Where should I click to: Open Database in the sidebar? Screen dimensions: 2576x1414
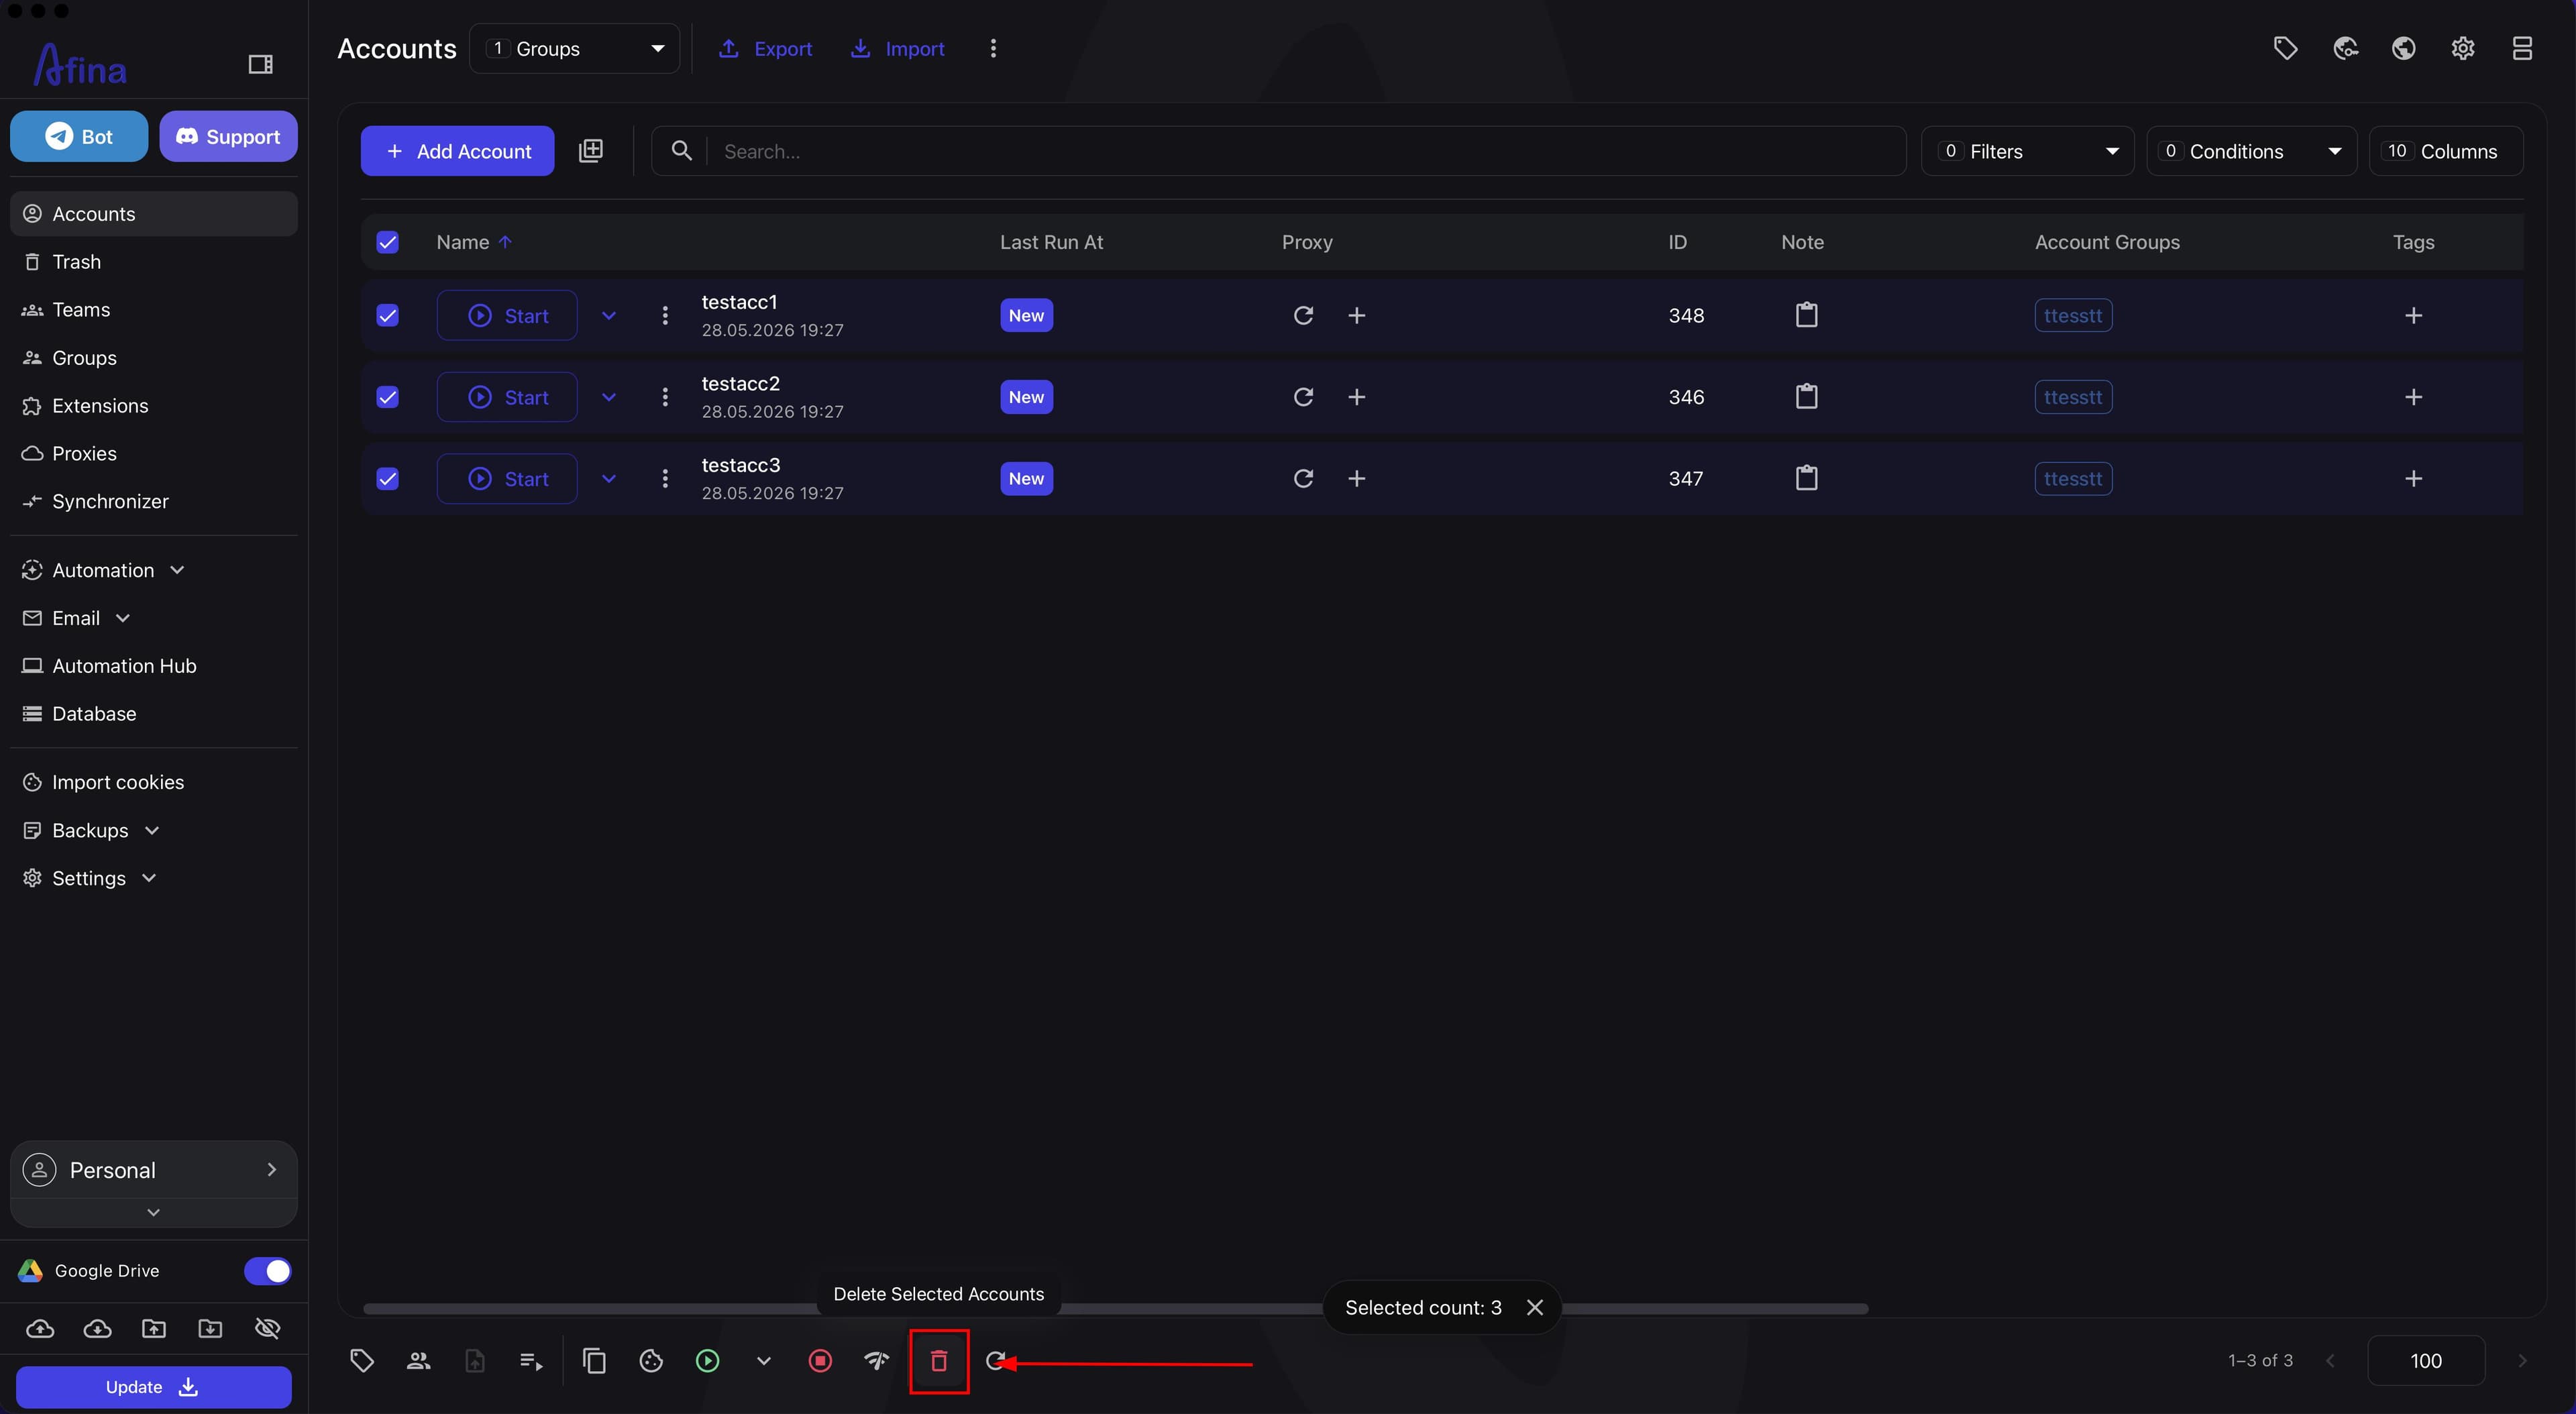coord(153,714)
